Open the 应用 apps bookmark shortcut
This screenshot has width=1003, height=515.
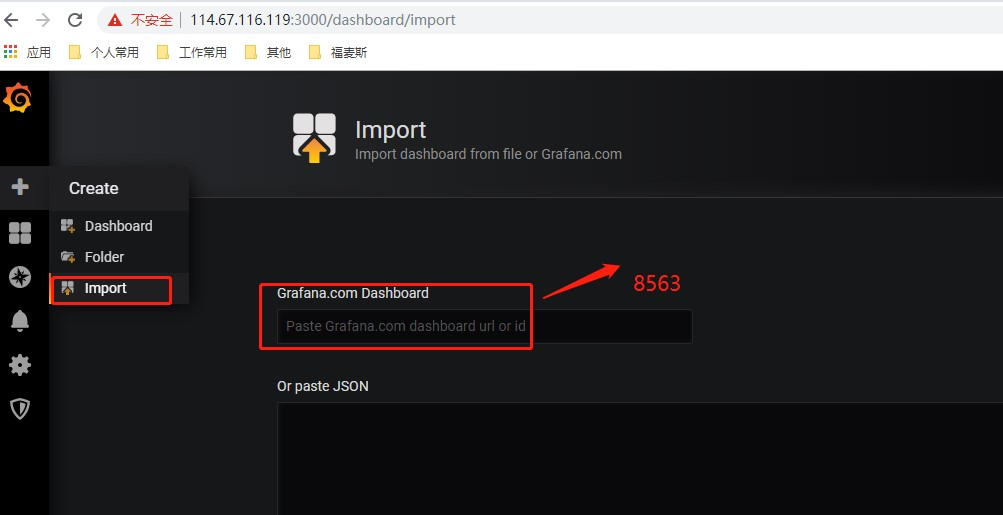coord(27,52)
